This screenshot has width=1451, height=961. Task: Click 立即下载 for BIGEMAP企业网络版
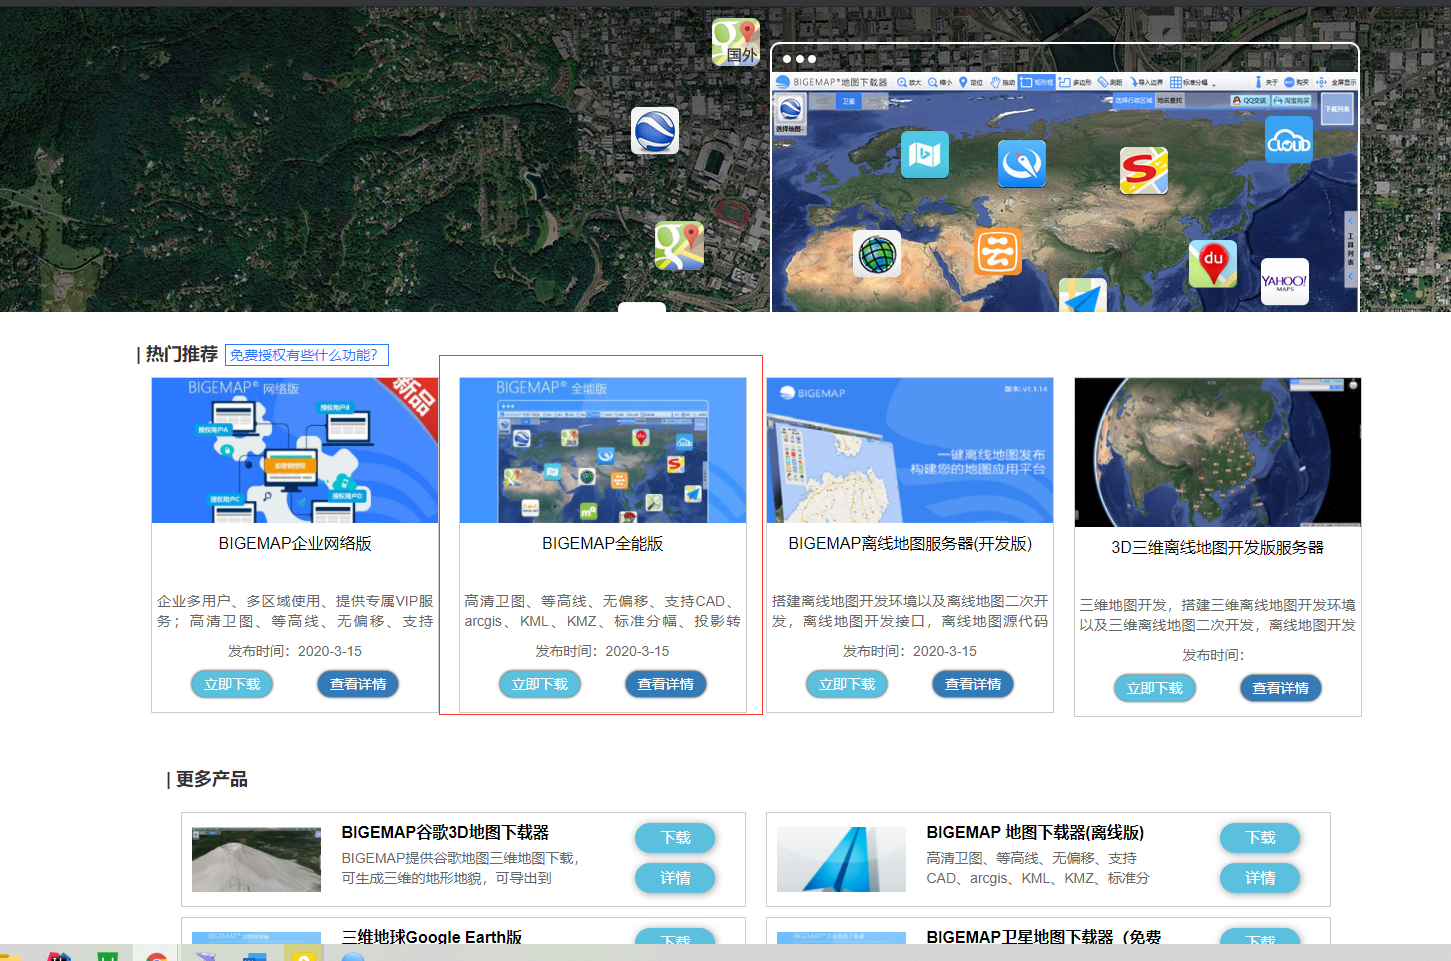pos(232,684)
